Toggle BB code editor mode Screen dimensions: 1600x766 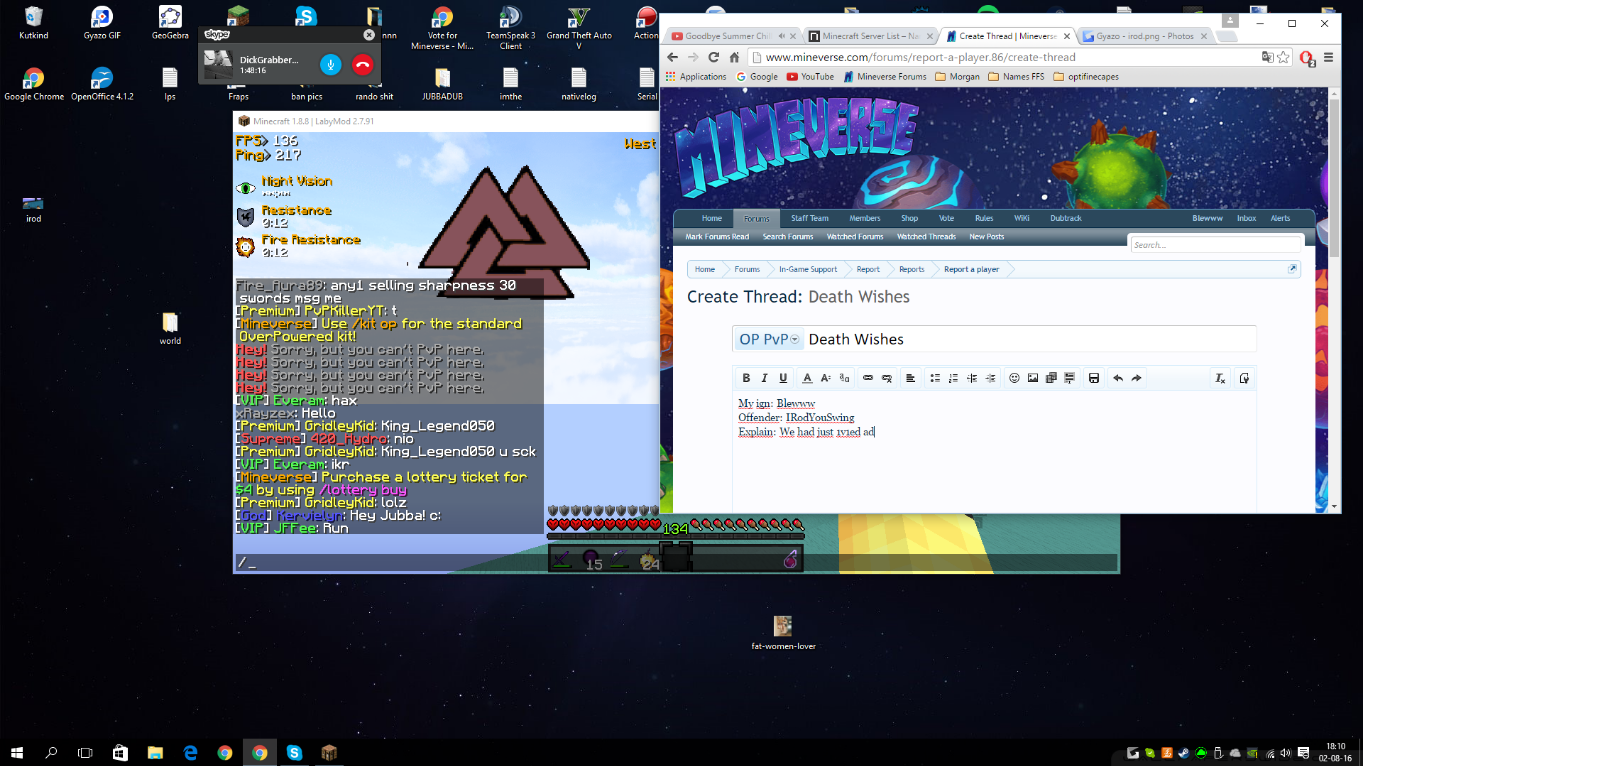[1244, 378]
